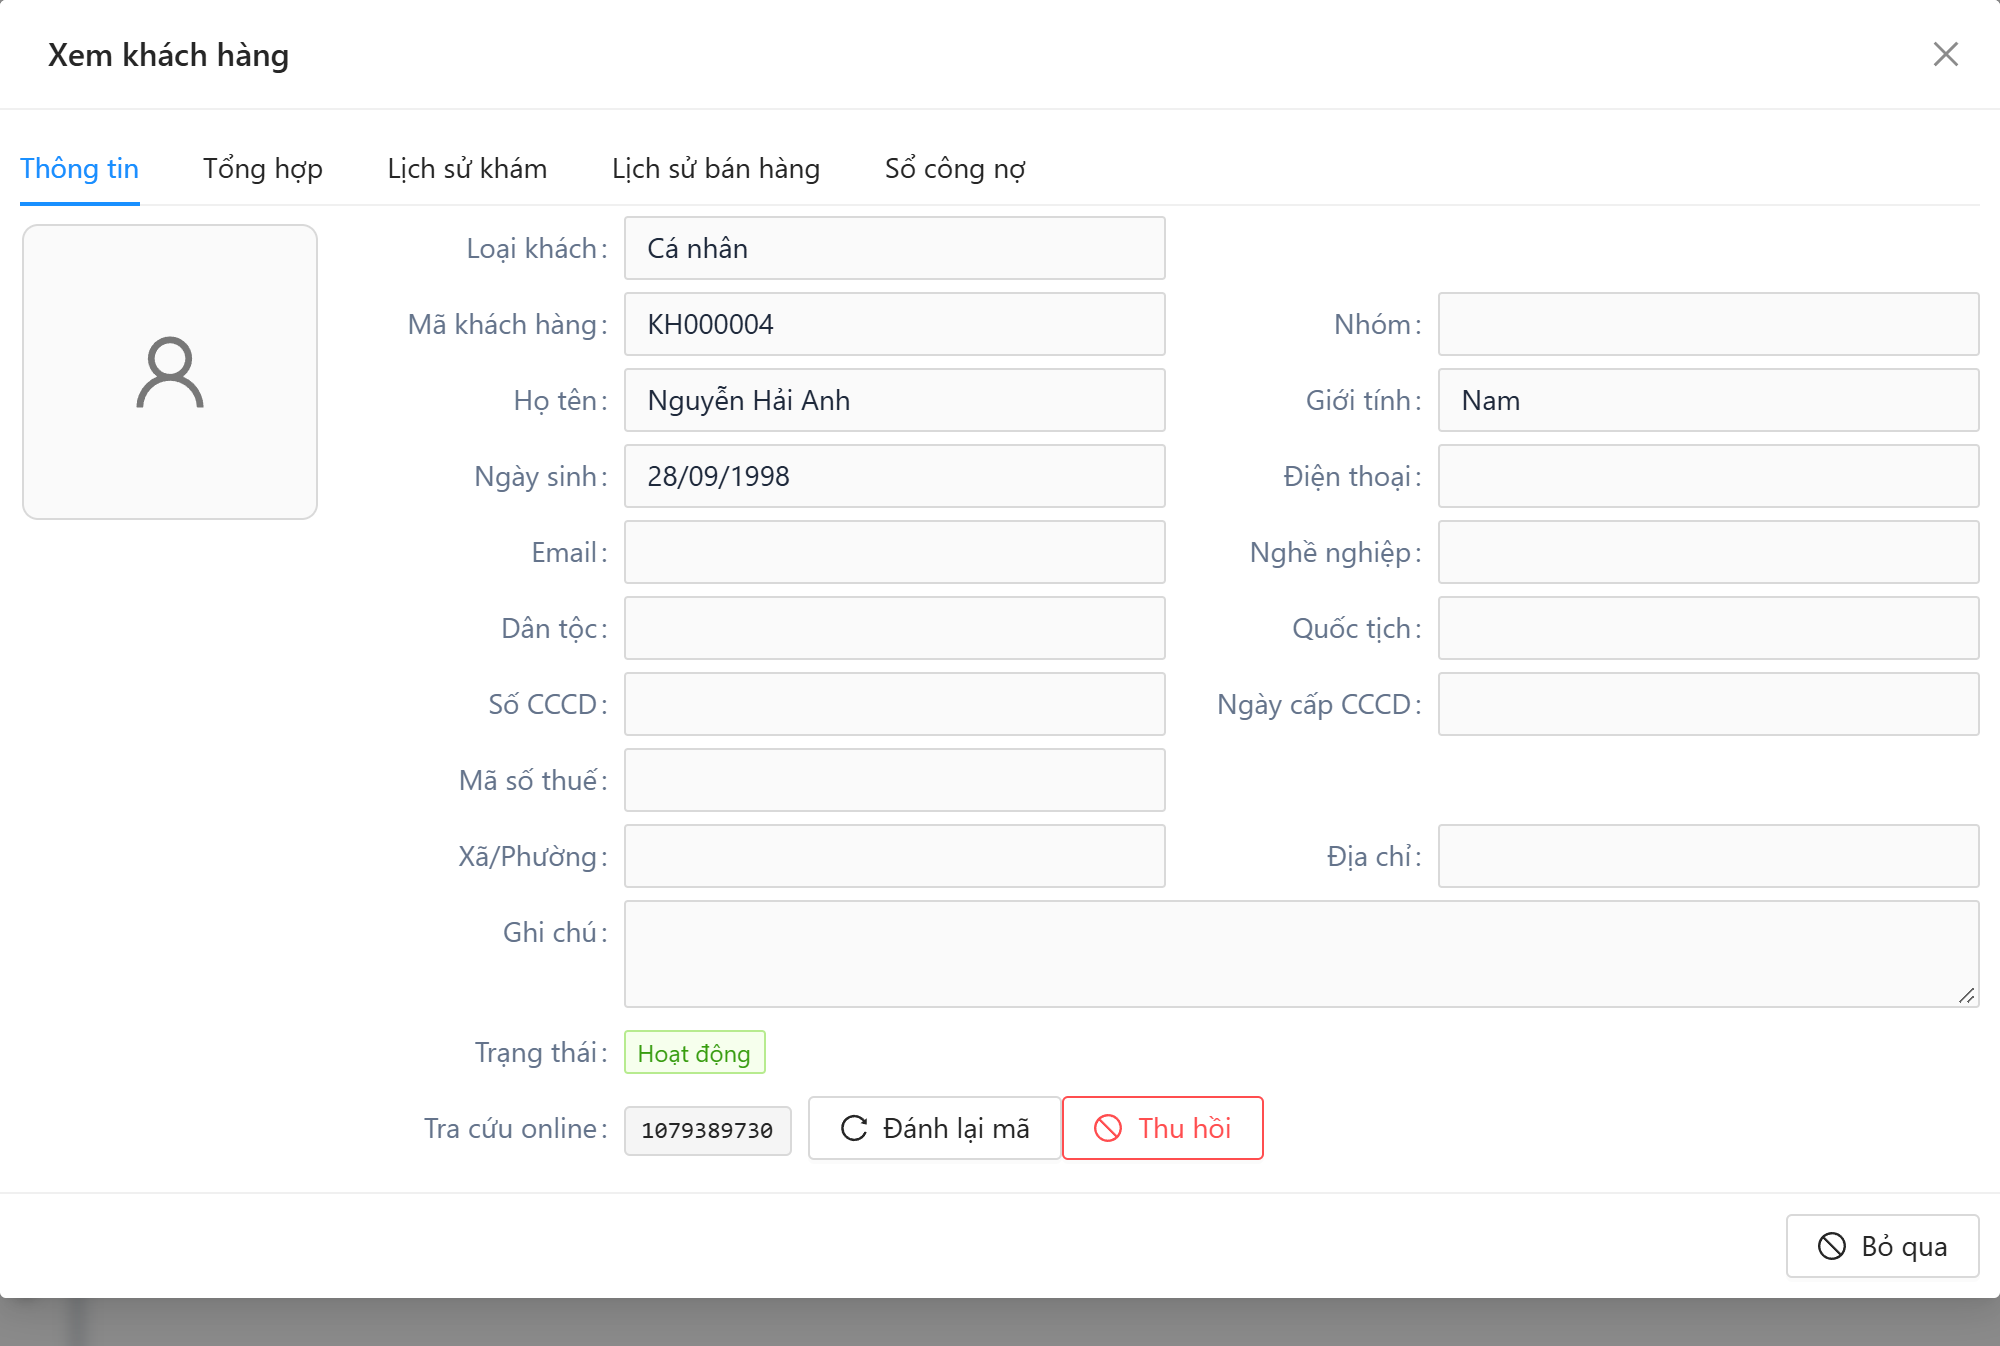Image resolution: width=2000 pixels, height=1346 pixels.
Task: Focus the Điện thoại input field
Action: (1708, 476)
